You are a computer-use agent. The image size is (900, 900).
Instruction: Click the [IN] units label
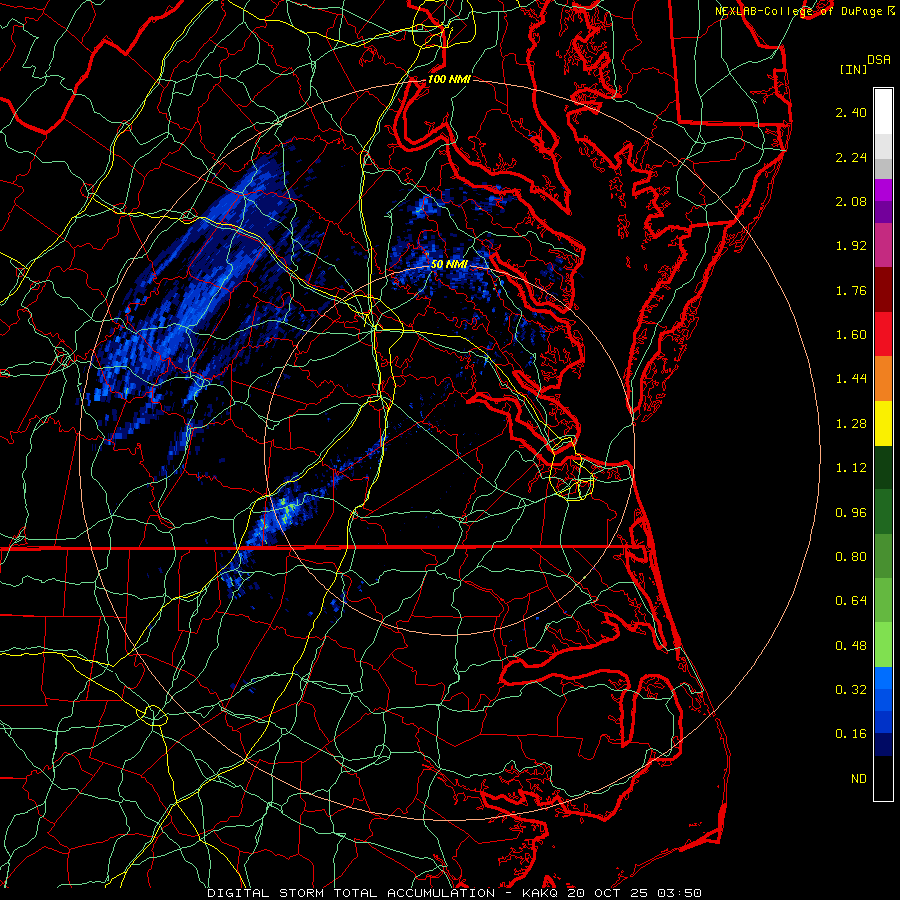point(854,69)
